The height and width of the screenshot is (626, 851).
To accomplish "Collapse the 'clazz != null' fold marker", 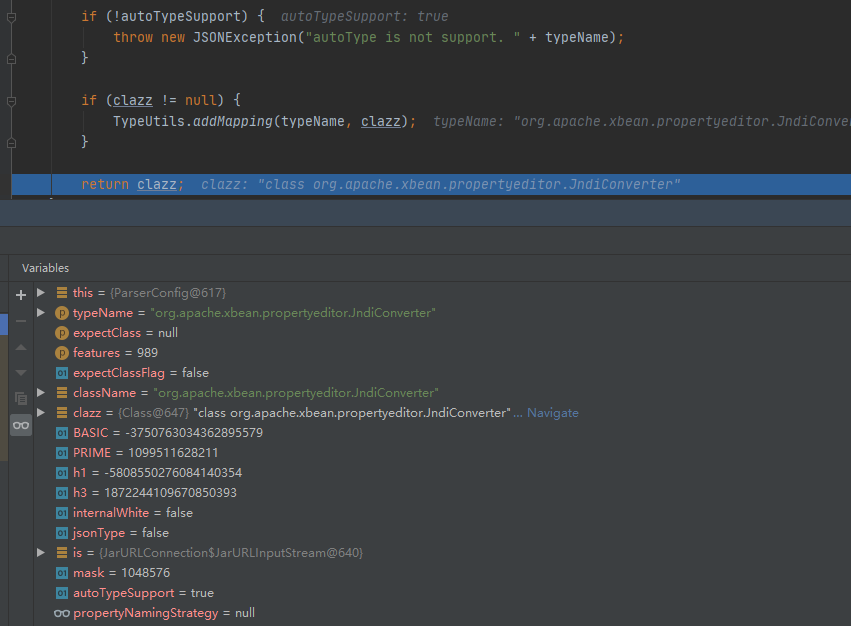I will coord(11,101).
